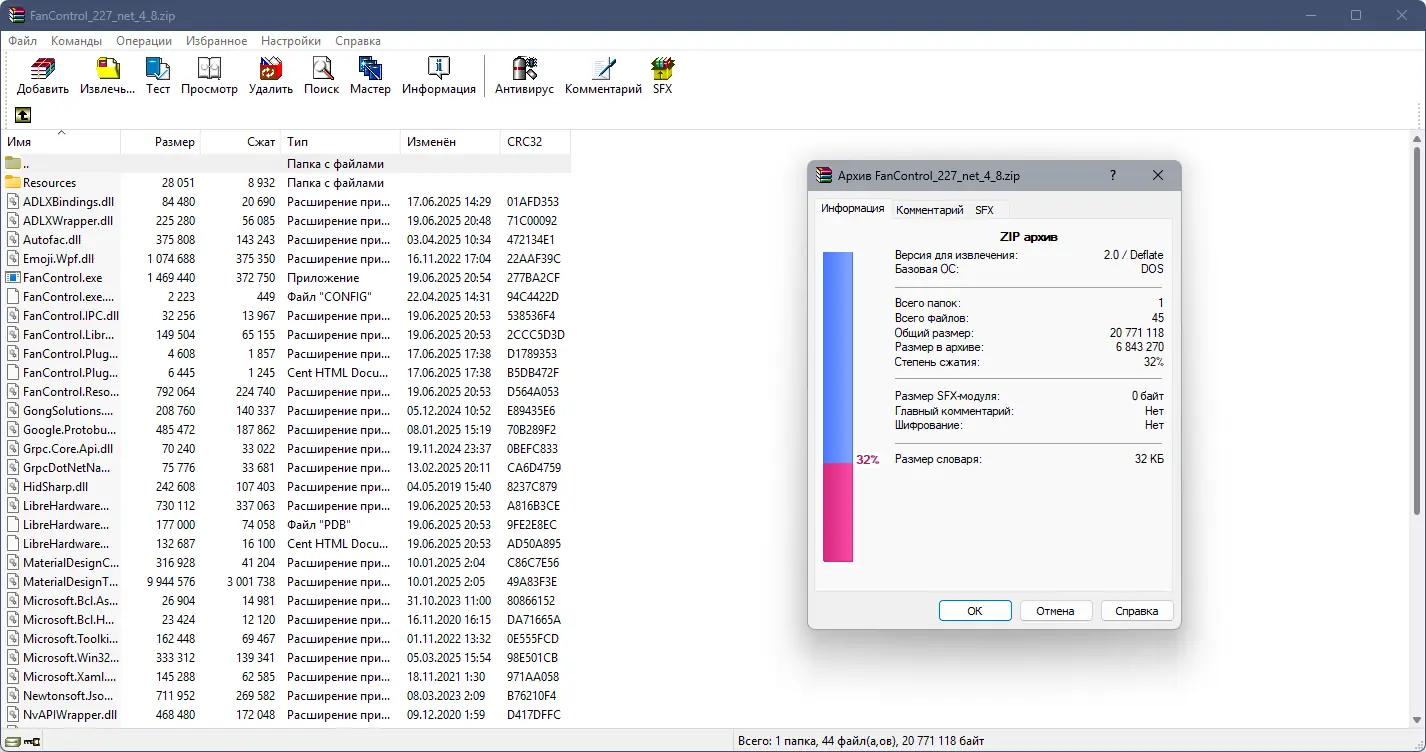Viewport: 1426px width, 752px height.
Task: Open the Файл menu
Action: [x=22, y=41]
